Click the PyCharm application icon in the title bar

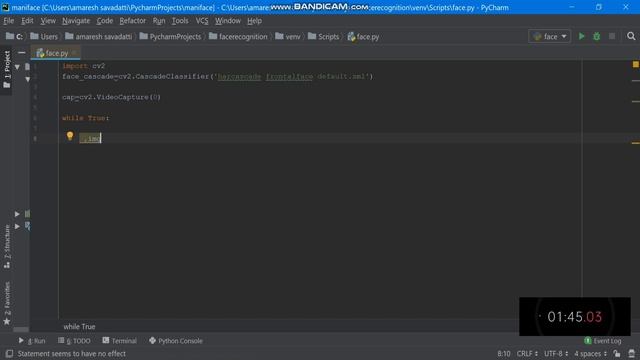pyautogui.click(x=5, y=7)
